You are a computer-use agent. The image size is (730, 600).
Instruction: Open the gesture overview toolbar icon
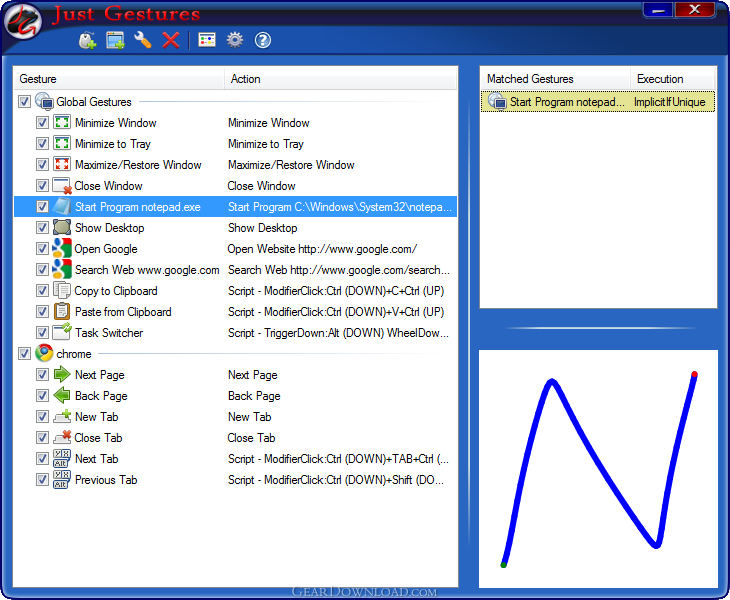click(x=207, y=40)
